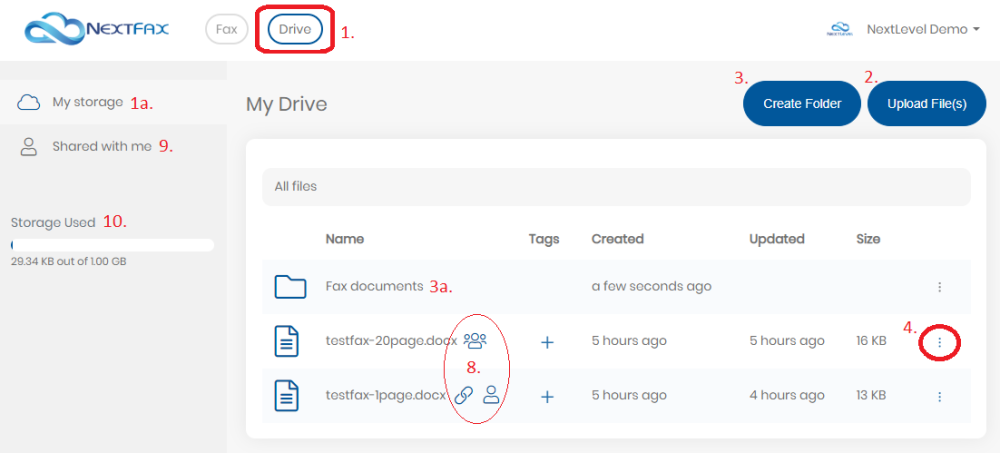The height and width of the screenshot is (453, 1000).
Task: Click the group share icon on testfax-20page.docx
Action: point(475,341)
